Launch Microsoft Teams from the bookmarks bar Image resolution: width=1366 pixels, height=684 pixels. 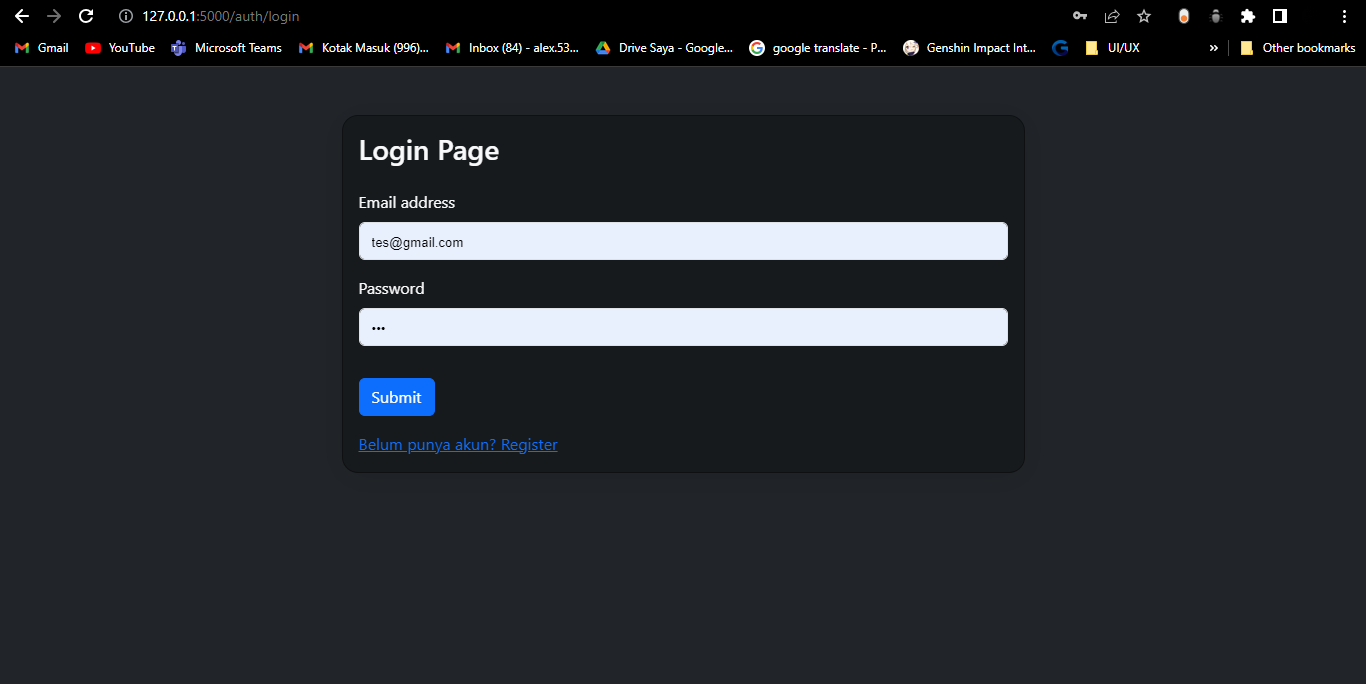click(x=226, y=47)
